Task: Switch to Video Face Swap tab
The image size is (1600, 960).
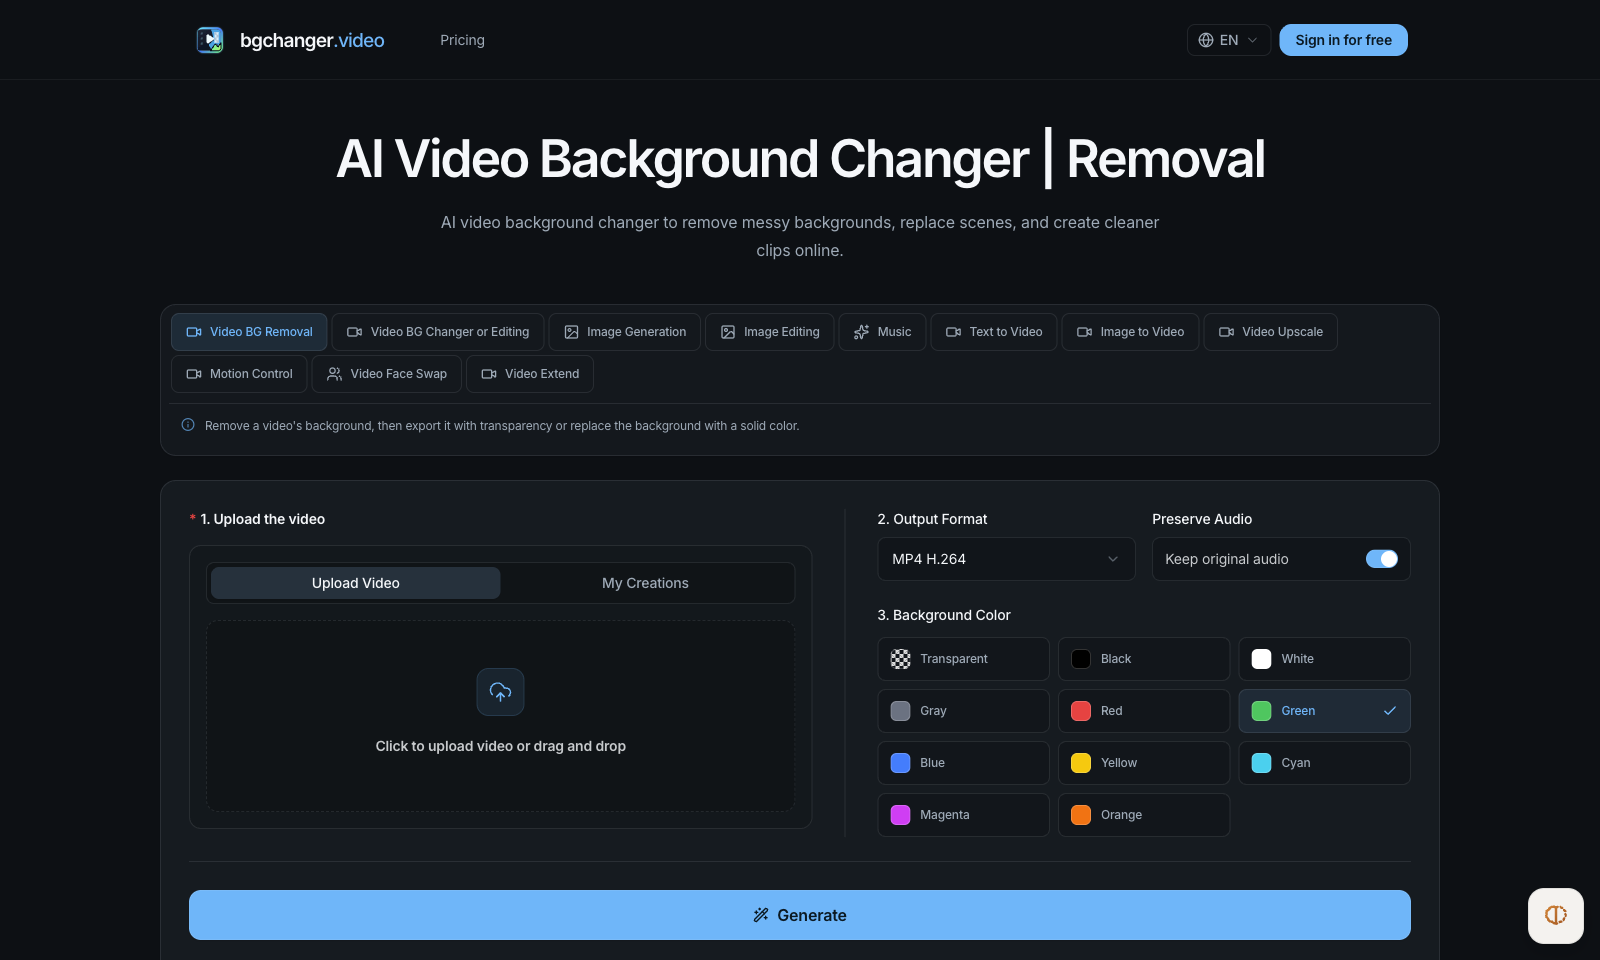Action: [x=387, y=374]
